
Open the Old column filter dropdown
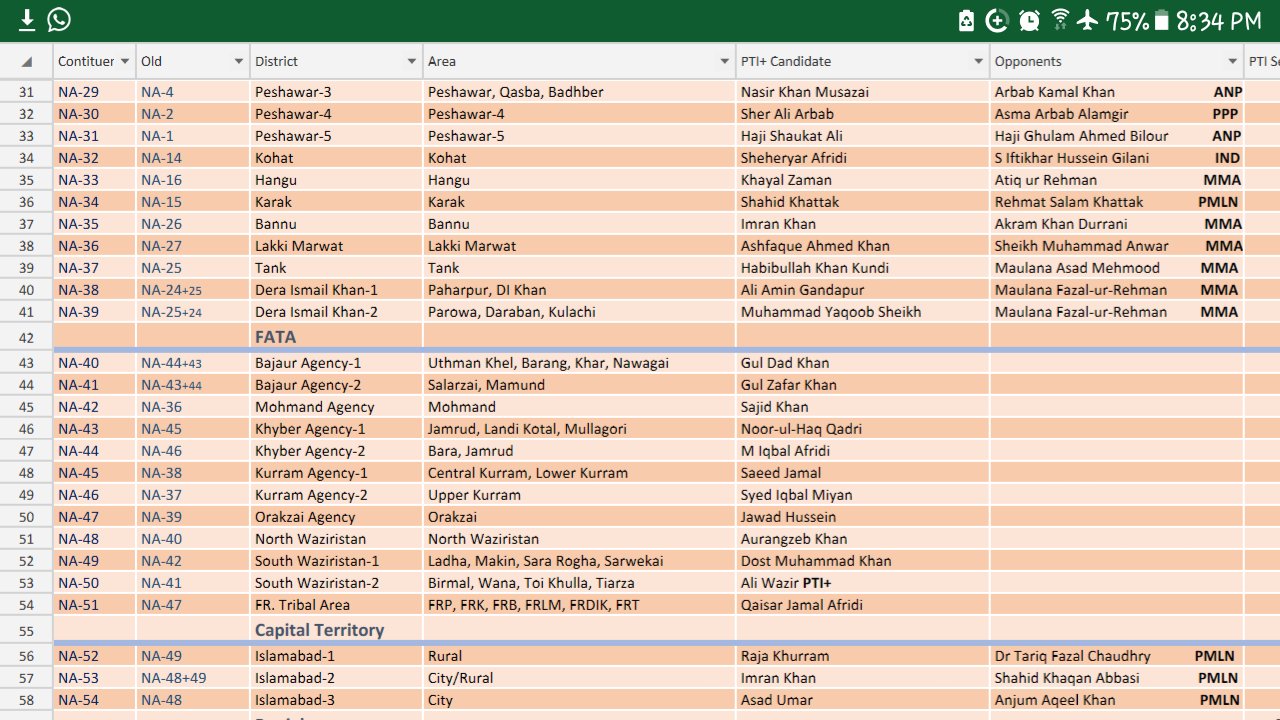click(x=239, y=62)
